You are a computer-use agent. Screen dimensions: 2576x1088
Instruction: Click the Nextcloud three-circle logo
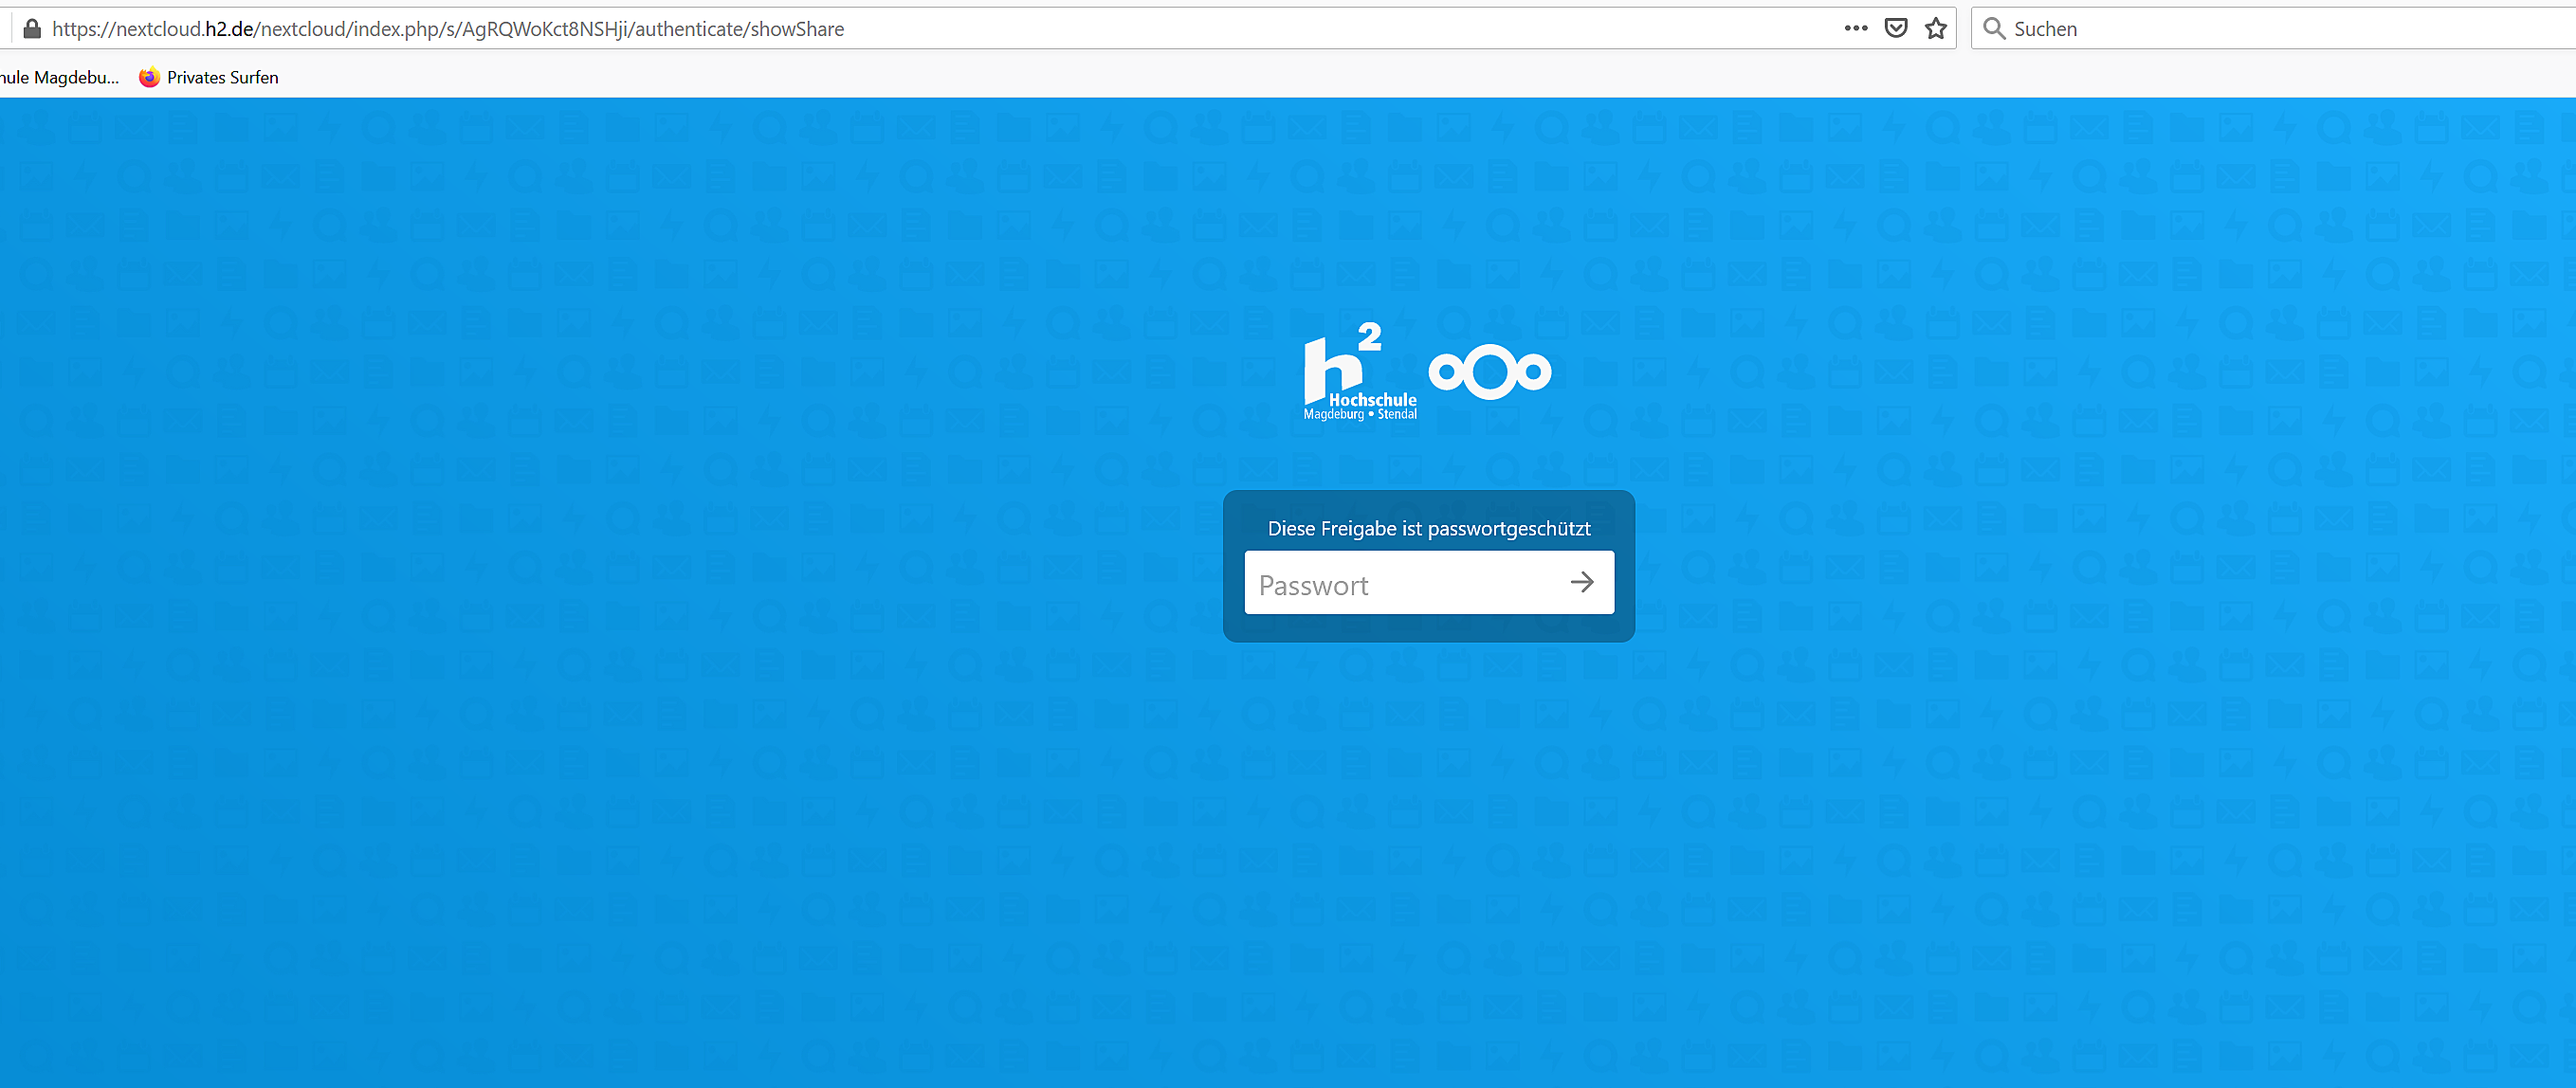tap(1489, 372)
